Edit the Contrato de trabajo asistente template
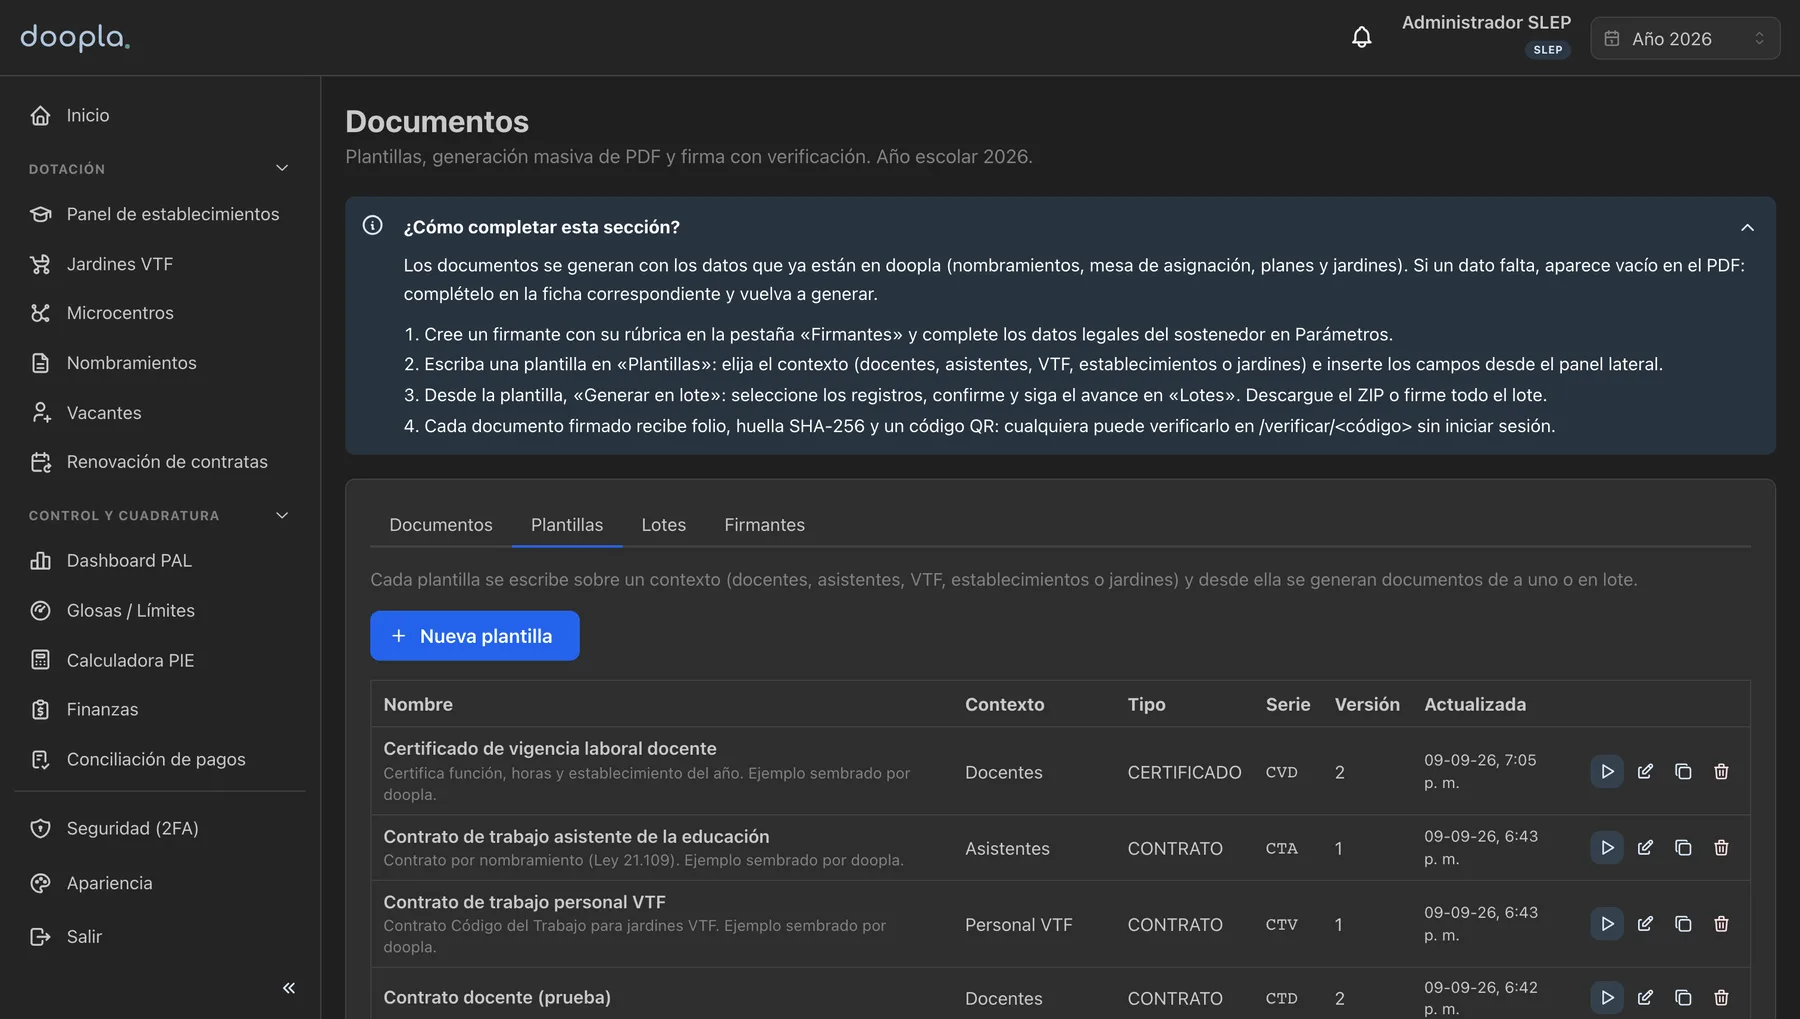Screen dimensions: 1800x1019 click(1645, 848)
